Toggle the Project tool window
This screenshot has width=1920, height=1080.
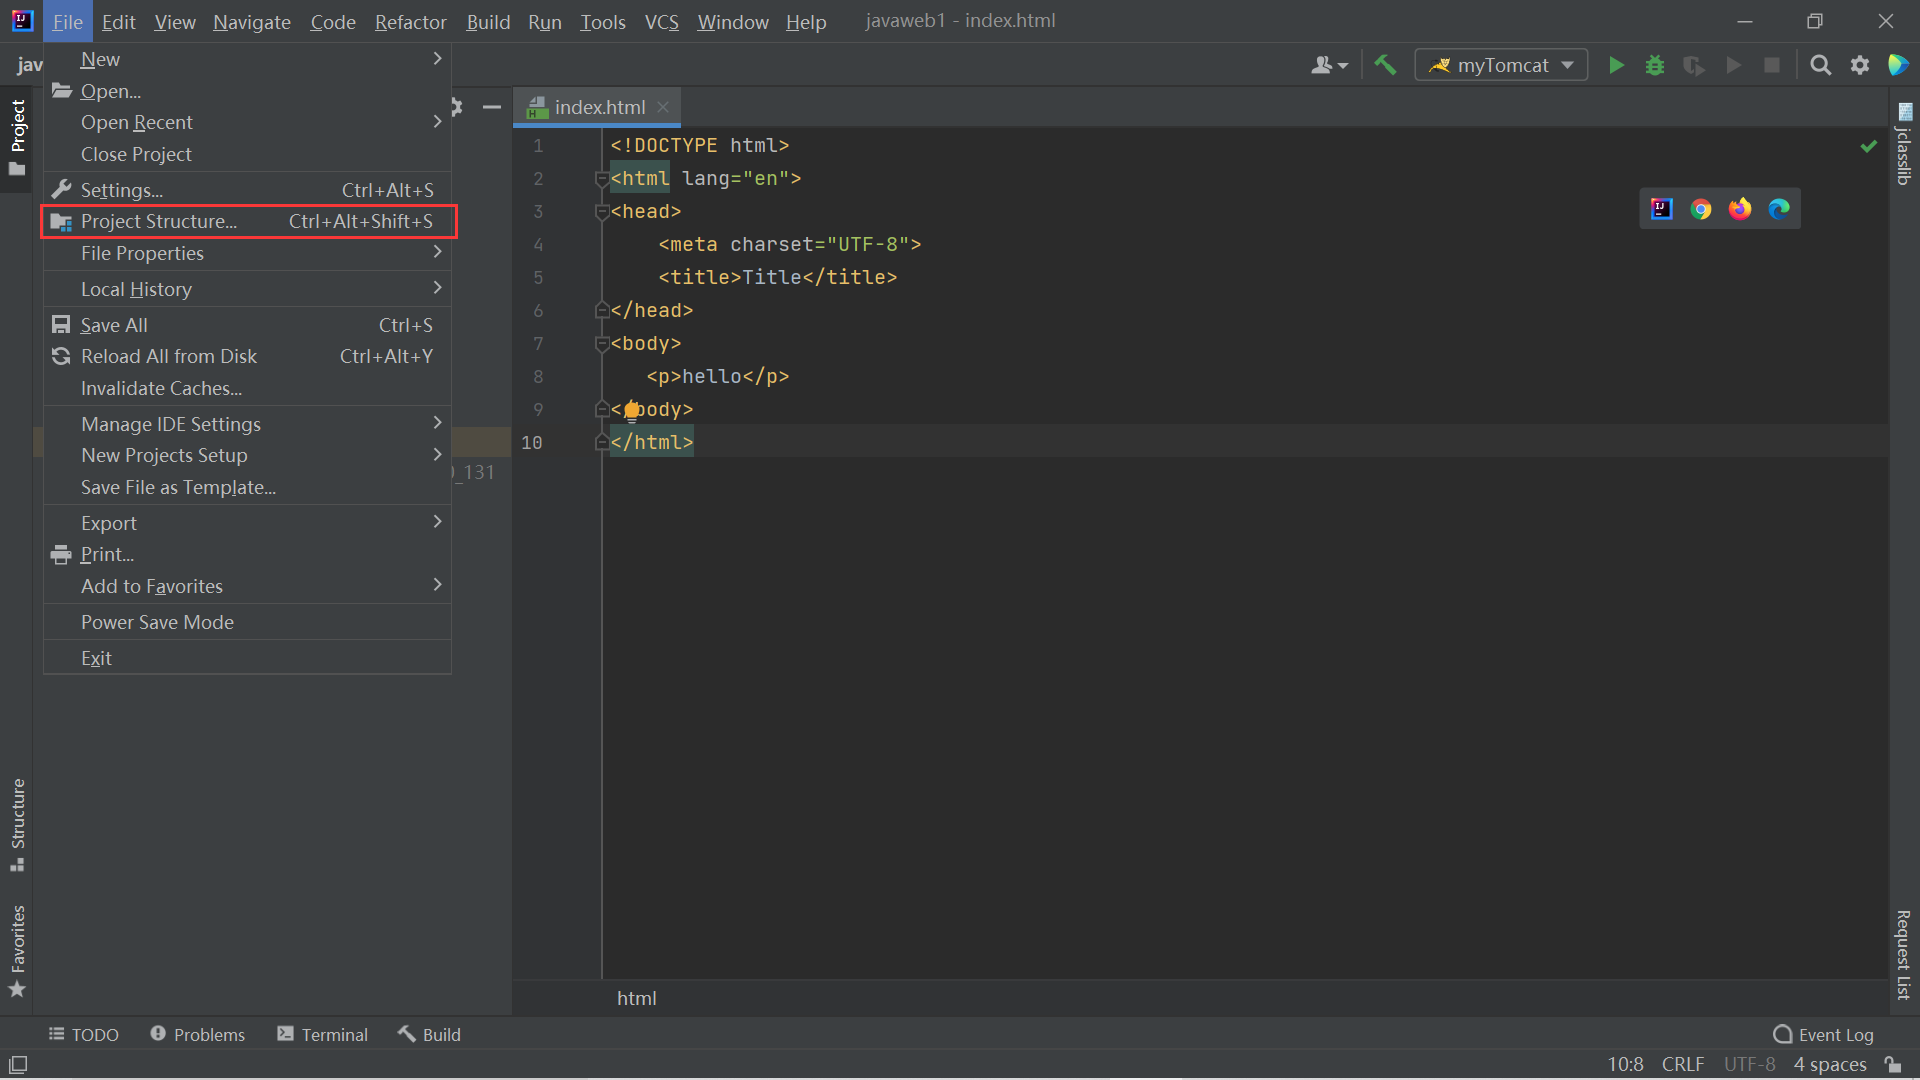[x=17, y=135]
